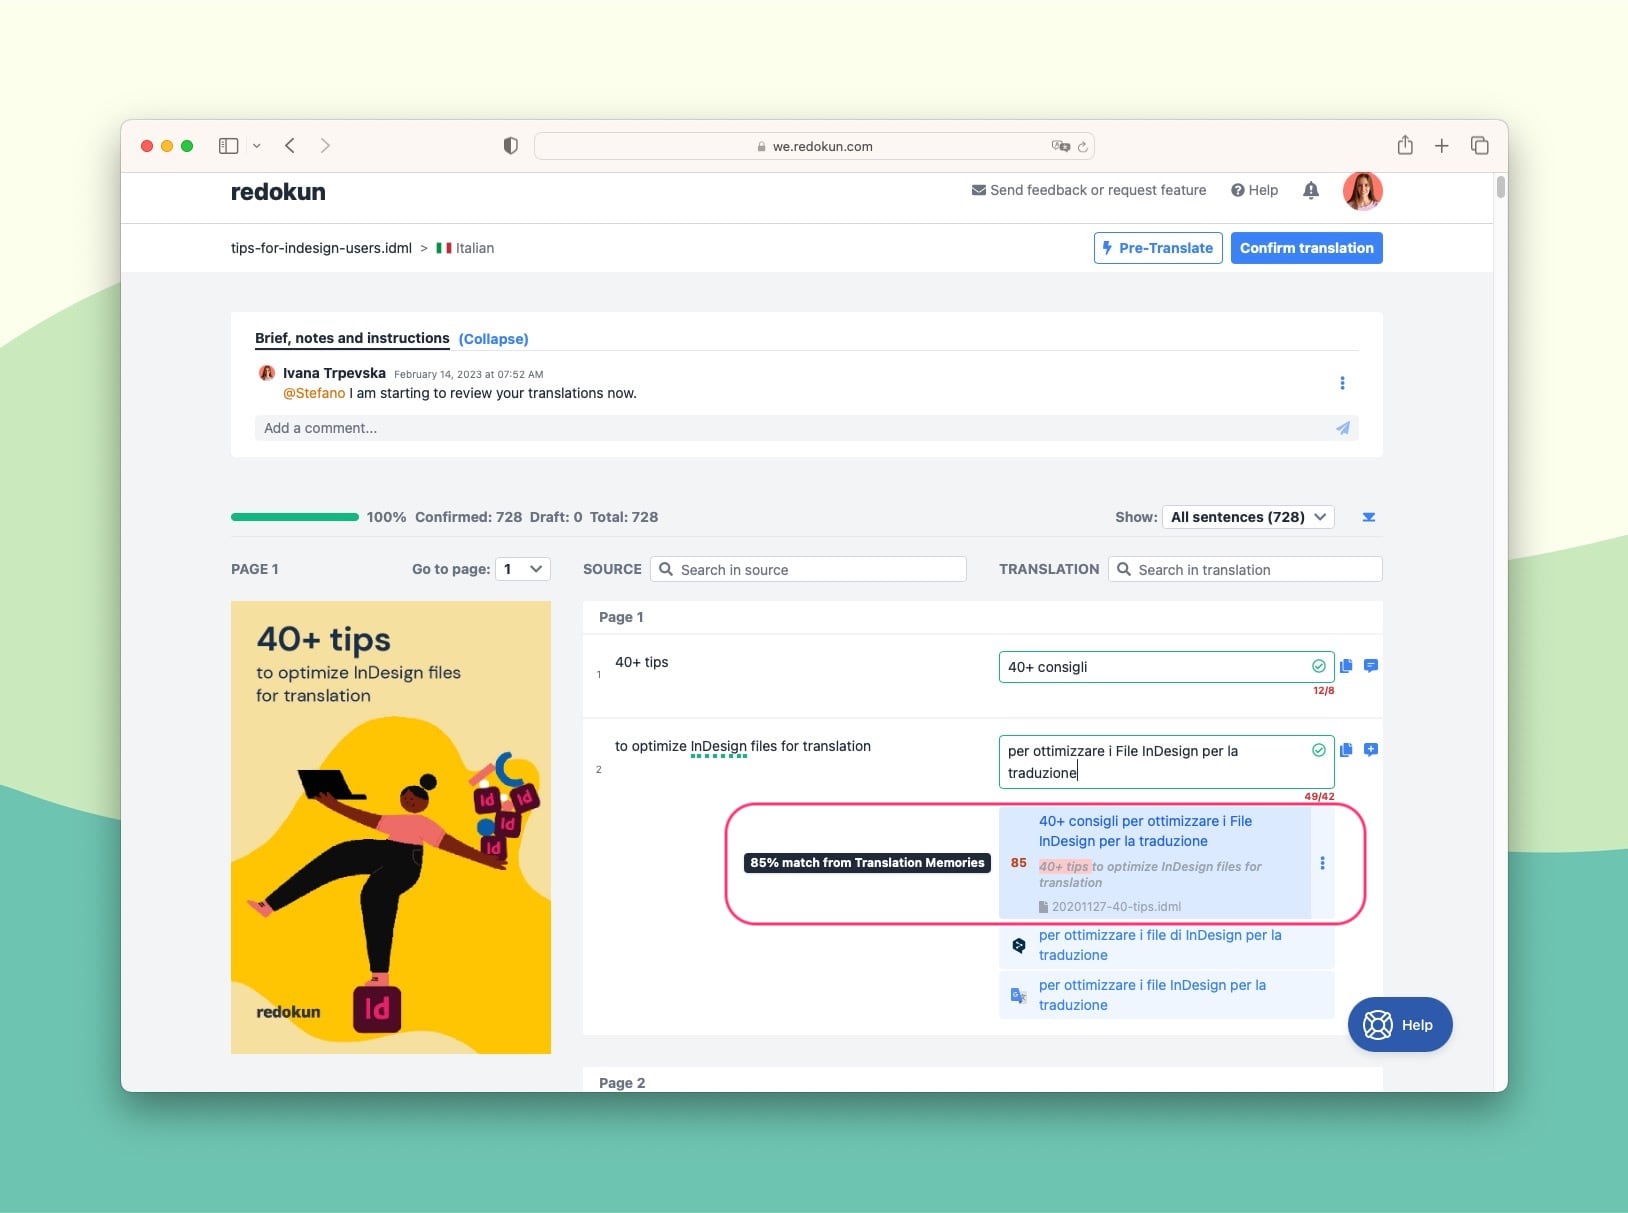Click the 20201127-40-tips.idml file reference
Screen dimensions: 1628x1213
(1110, 907)
